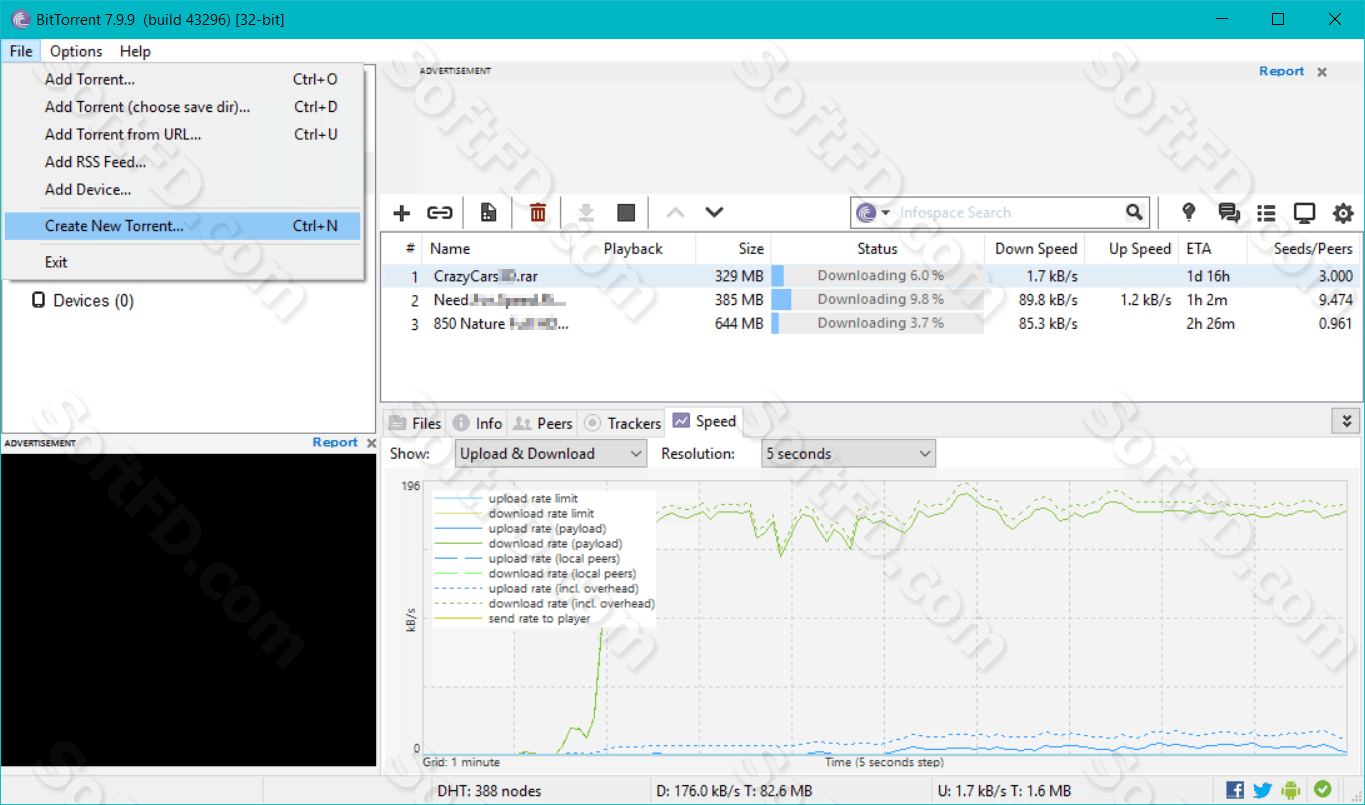Screen dimensions: 1365x805
Task: Click the remote monitor icon
Action: tap(1304, 213)
